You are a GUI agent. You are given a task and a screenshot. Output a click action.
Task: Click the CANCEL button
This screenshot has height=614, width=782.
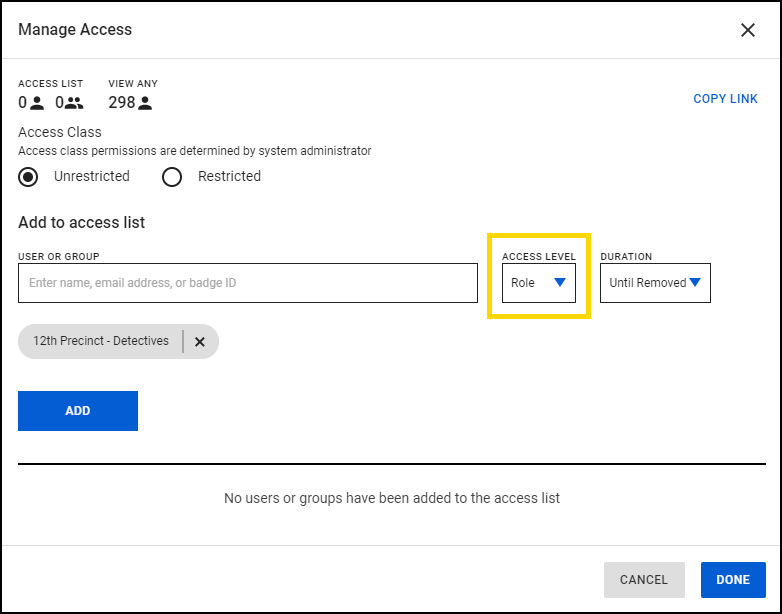coord(644,580)
